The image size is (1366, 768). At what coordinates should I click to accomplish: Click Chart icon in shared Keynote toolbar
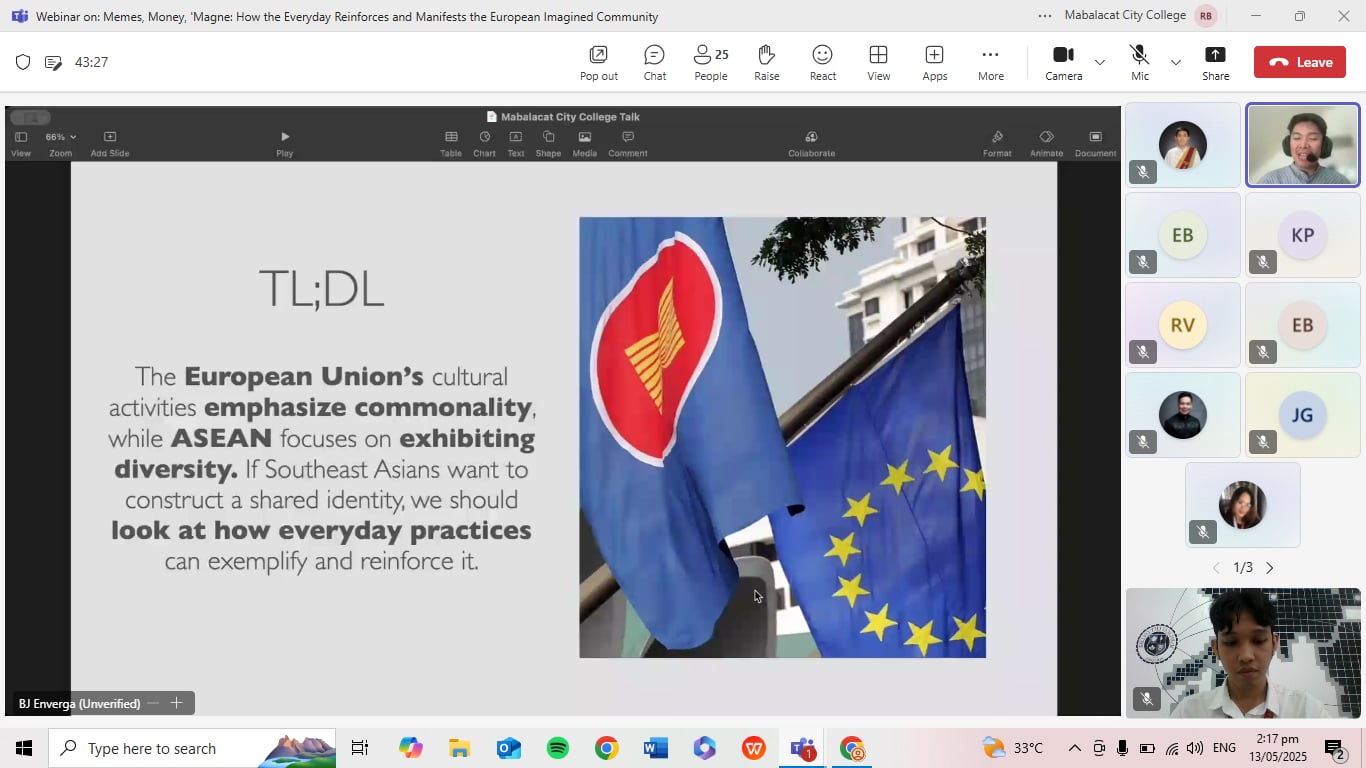coord(484,143)
